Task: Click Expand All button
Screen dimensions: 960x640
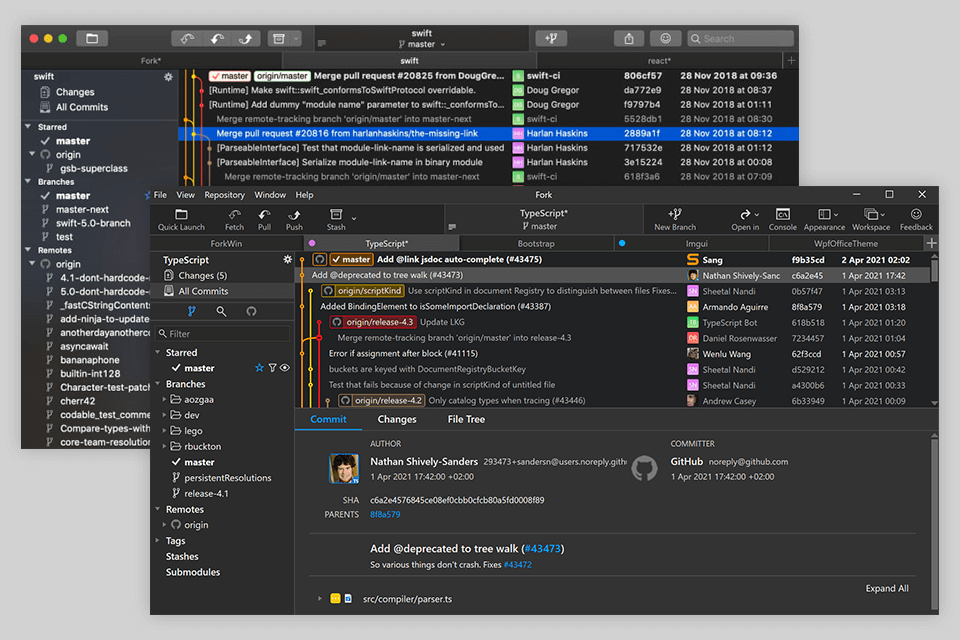Action: click(x=887, y=588)
